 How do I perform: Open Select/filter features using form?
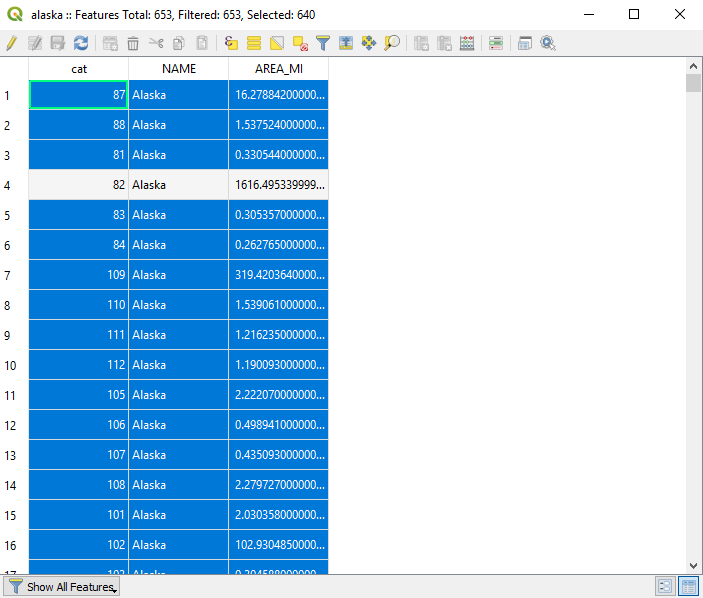click(323, 43)
